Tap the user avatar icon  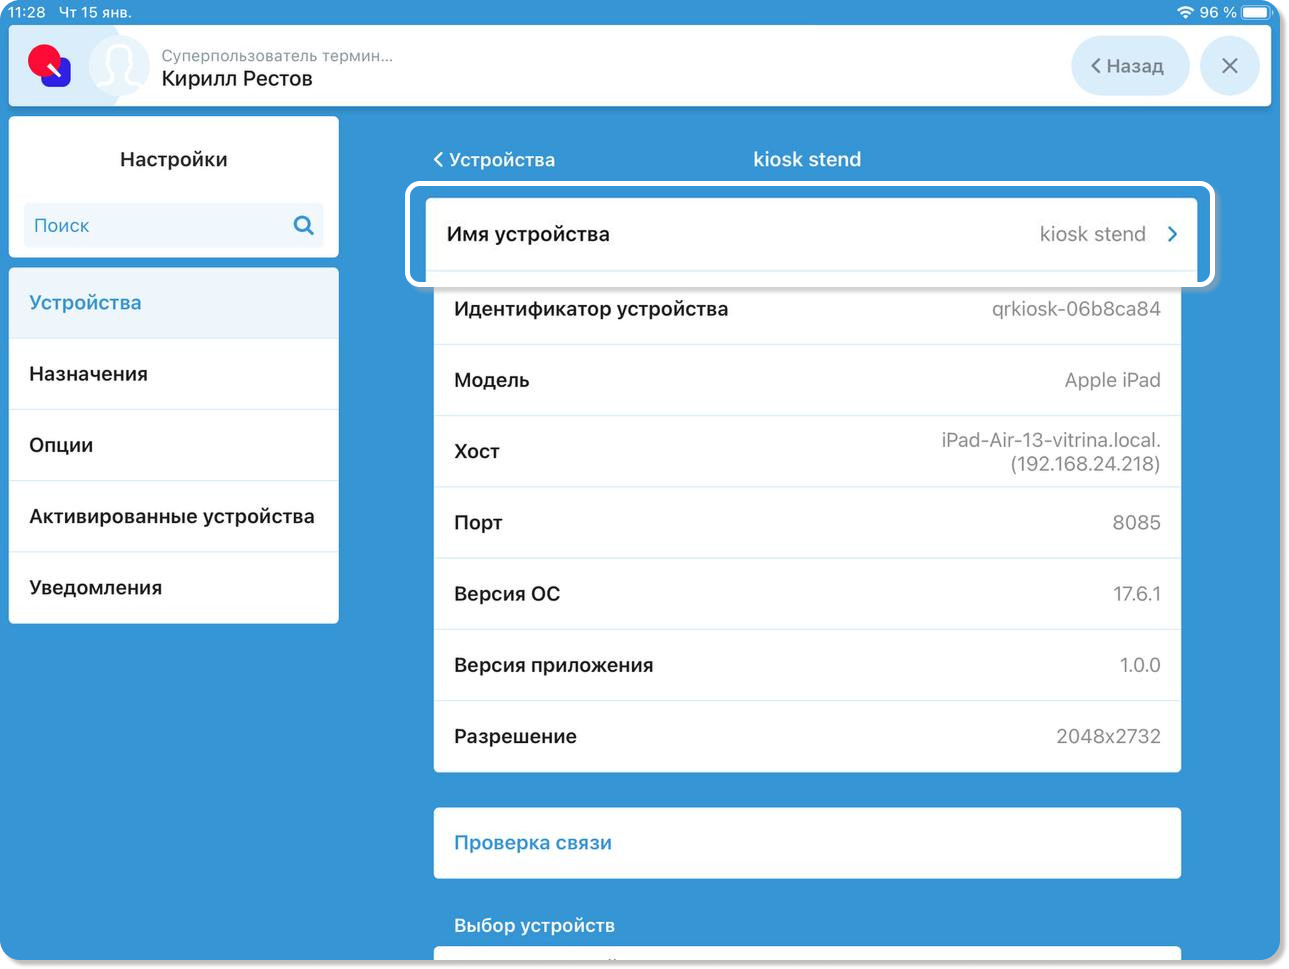(118, 67)
